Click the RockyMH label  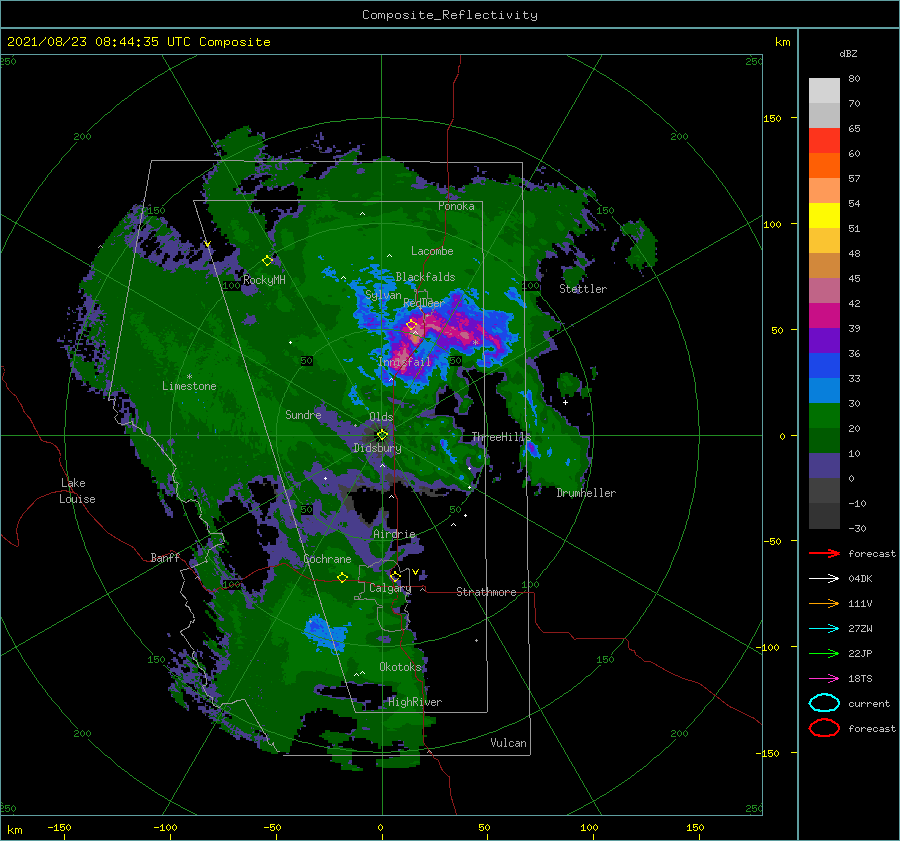264,280
